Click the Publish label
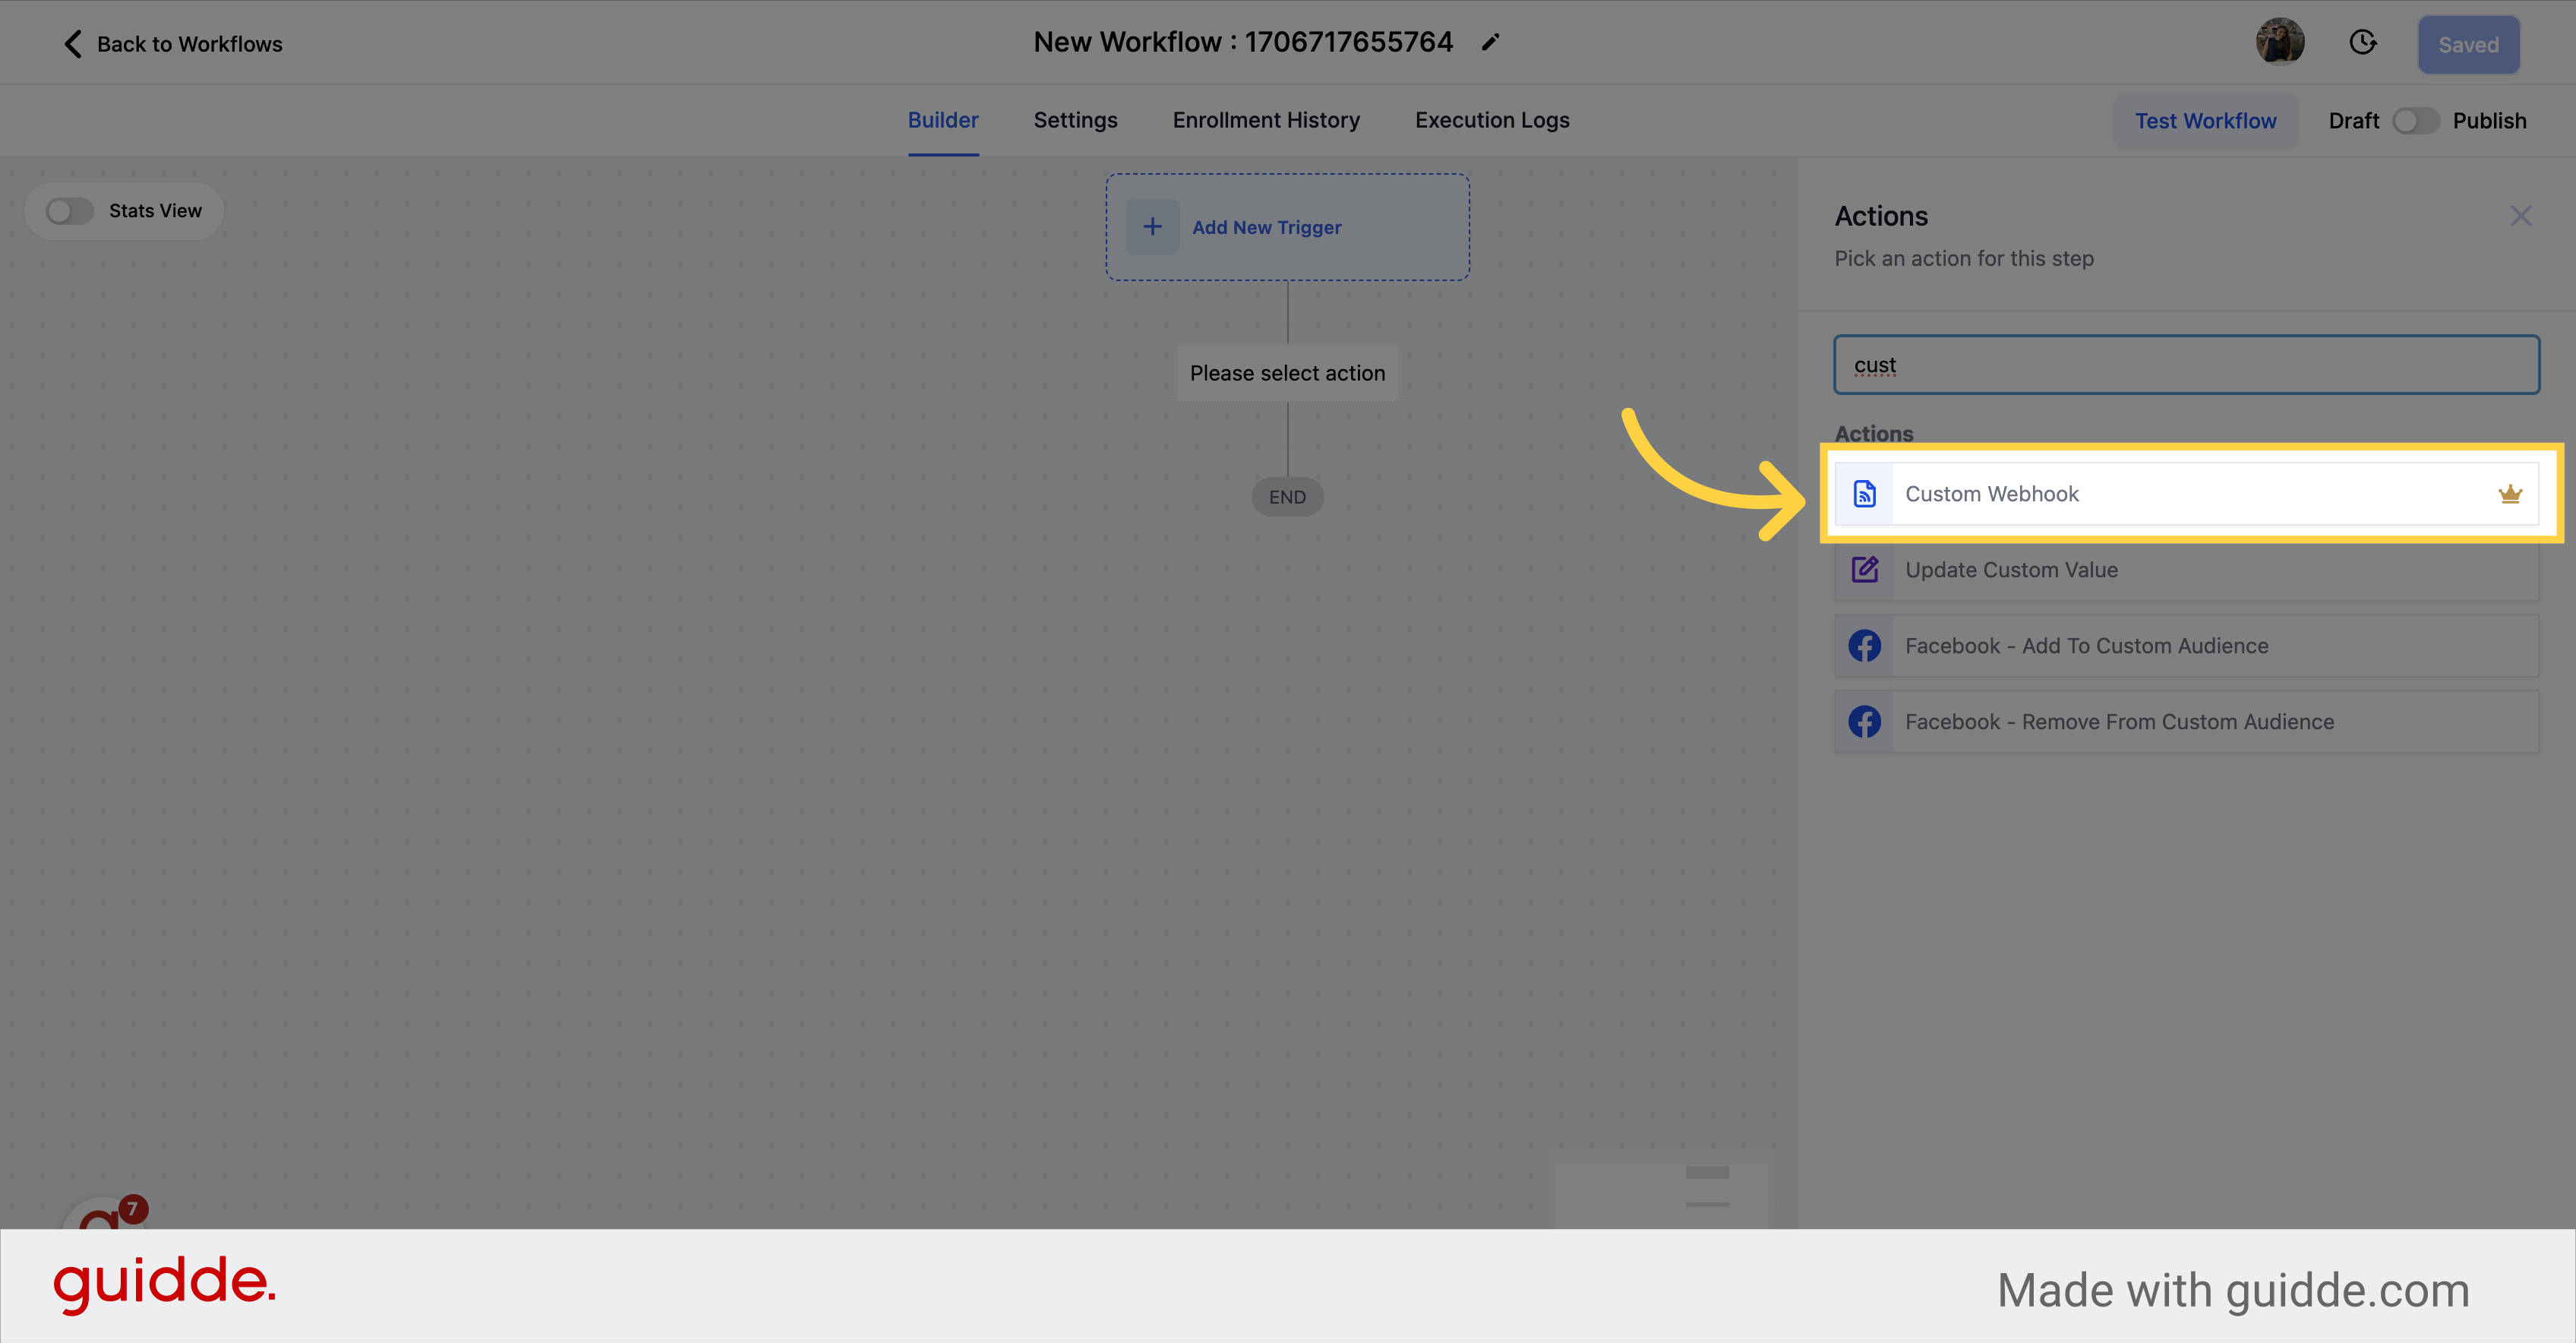 [x=2489, y=121]
